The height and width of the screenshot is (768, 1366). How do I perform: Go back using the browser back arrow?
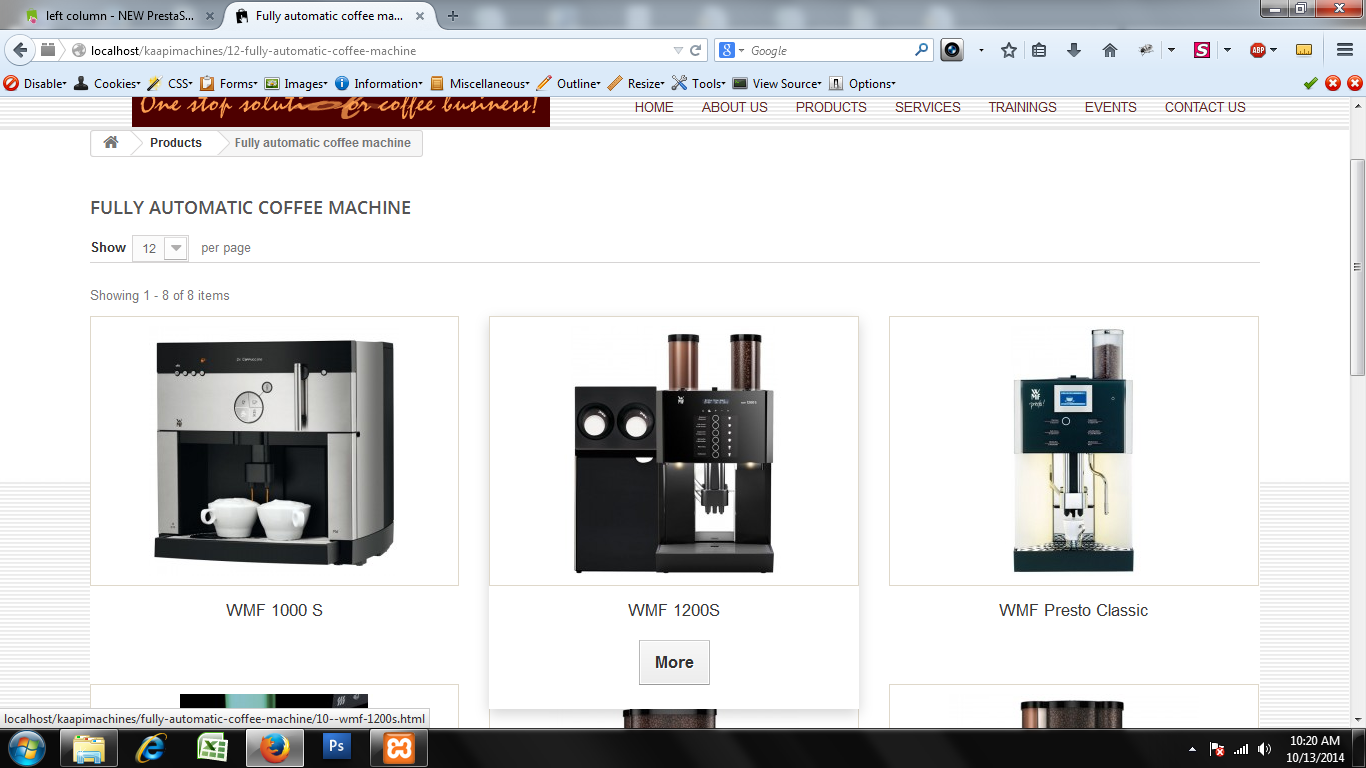(x=20, y=50)
